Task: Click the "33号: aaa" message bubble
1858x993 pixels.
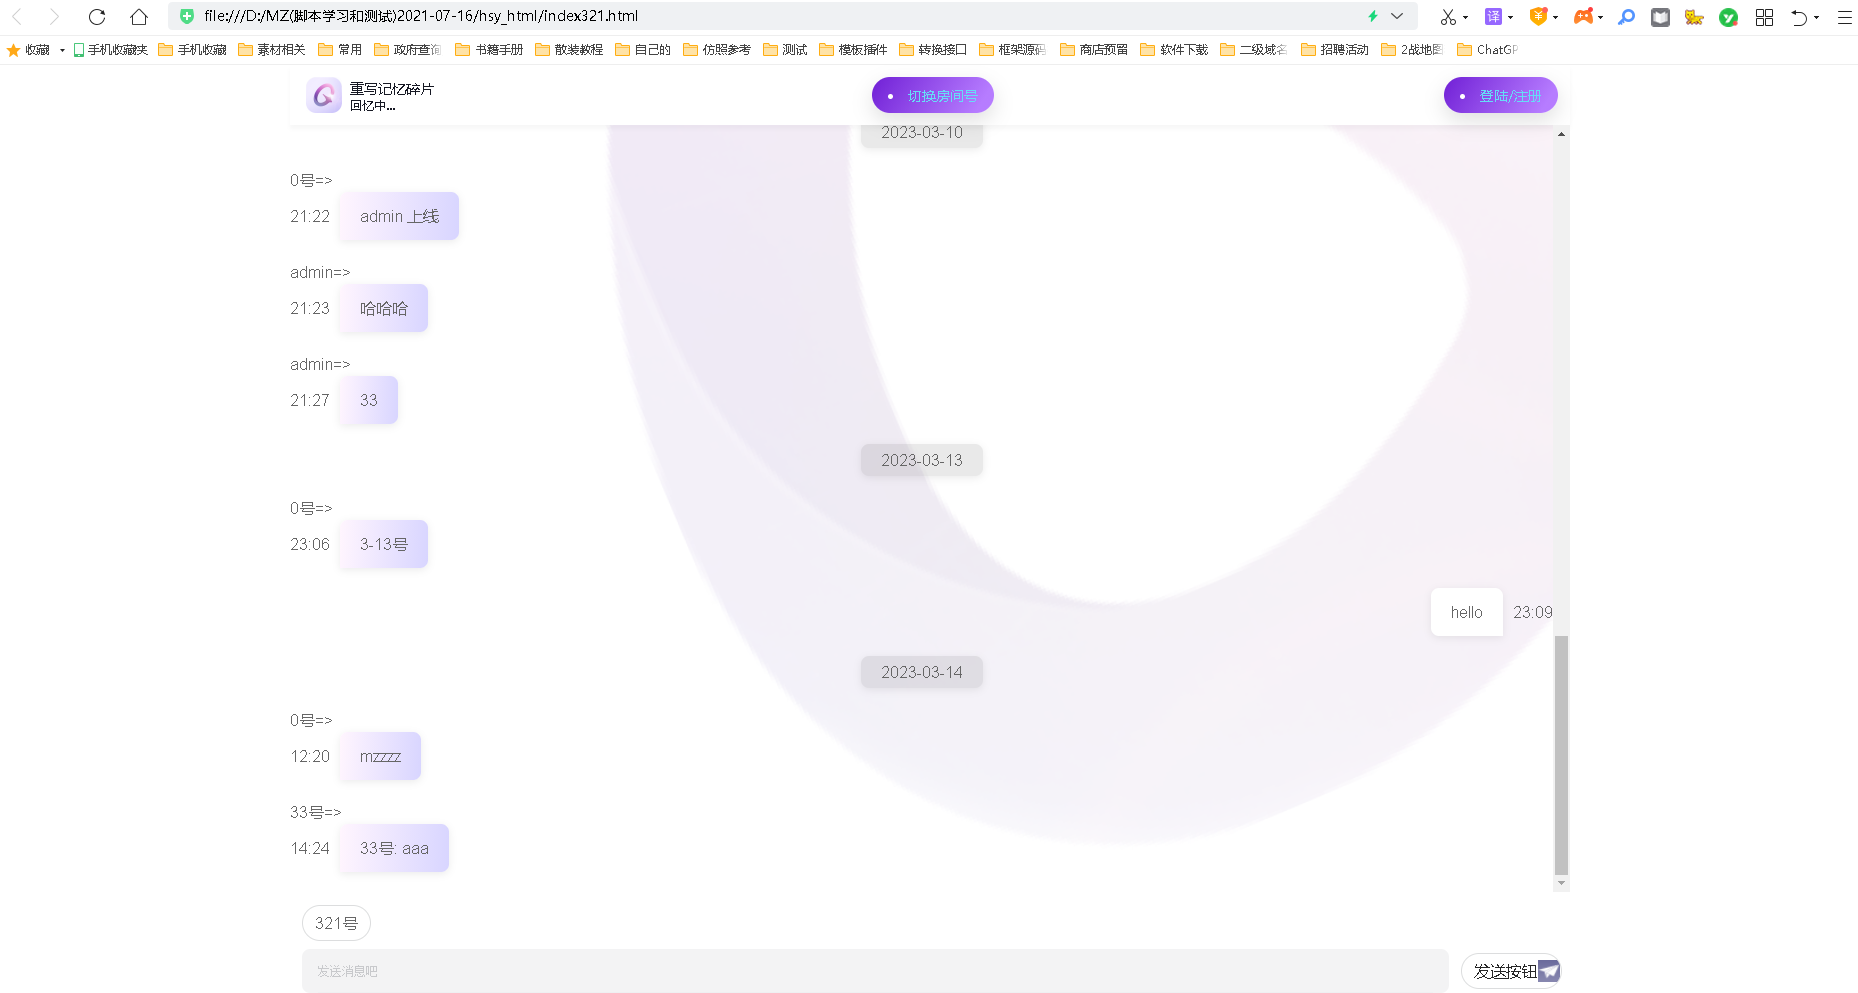Action: [394, 848]
